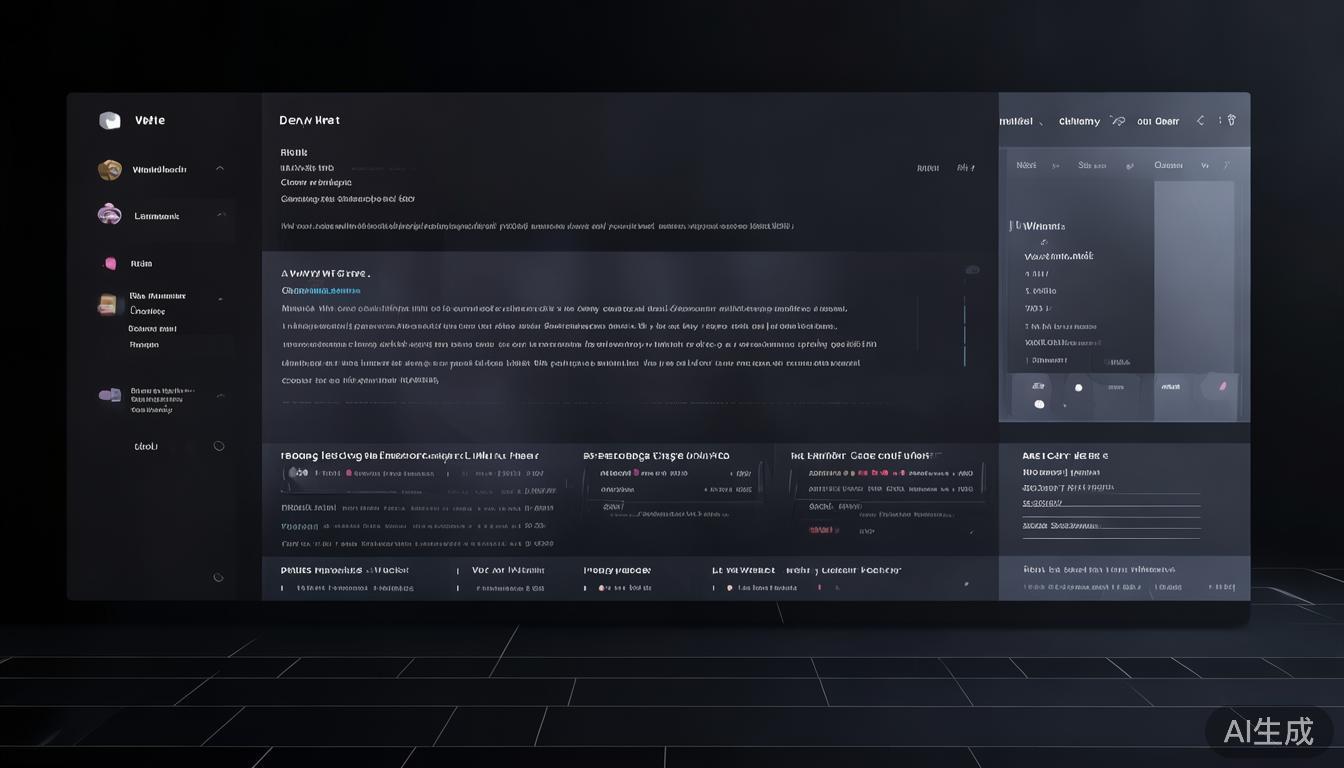
Task: Collapse the first sidebar group chevron
Action: tap(220, 169)
